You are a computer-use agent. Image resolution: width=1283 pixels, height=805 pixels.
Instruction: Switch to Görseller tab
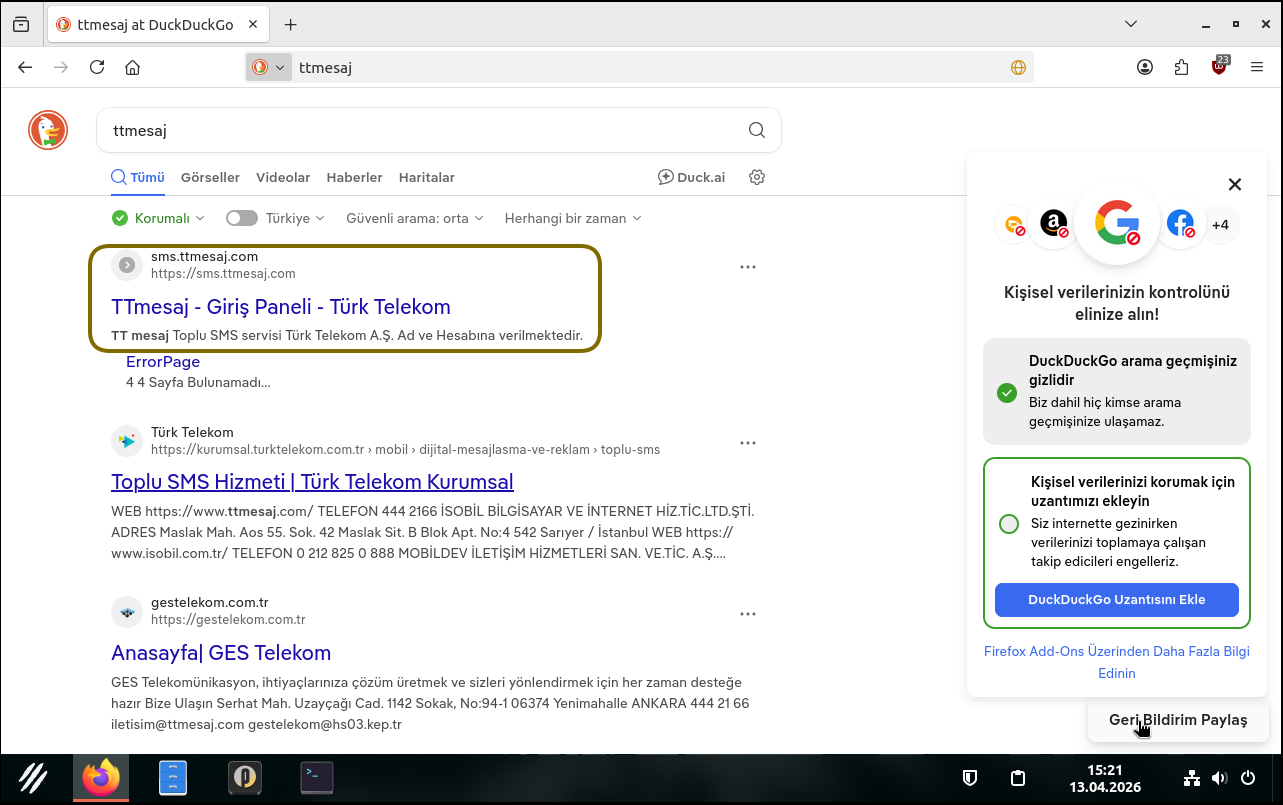(x=210, y=177)
